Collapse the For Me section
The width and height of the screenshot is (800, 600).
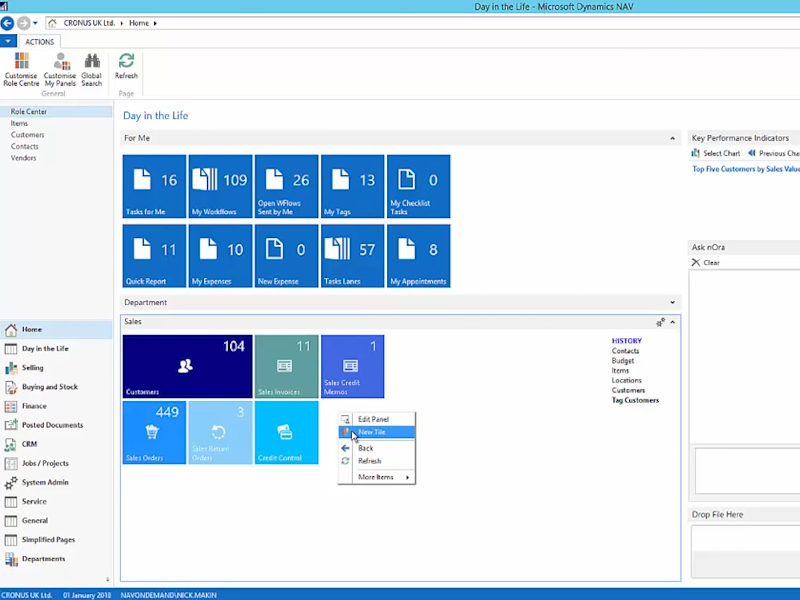tap(672, 138)
